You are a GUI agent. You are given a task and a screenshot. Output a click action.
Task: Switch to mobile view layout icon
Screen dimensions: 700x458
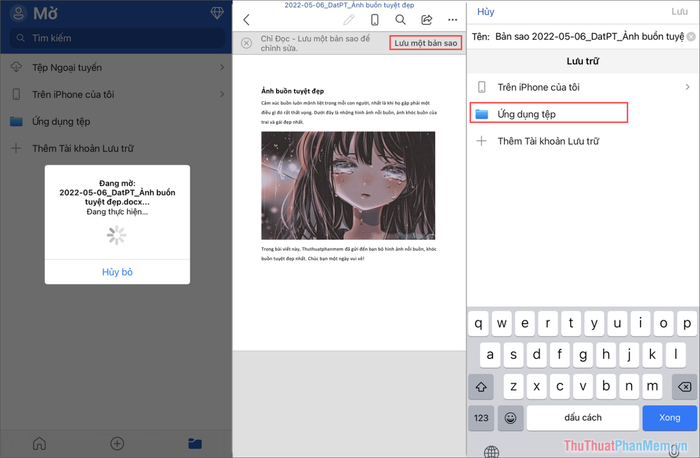coord(374,20)
